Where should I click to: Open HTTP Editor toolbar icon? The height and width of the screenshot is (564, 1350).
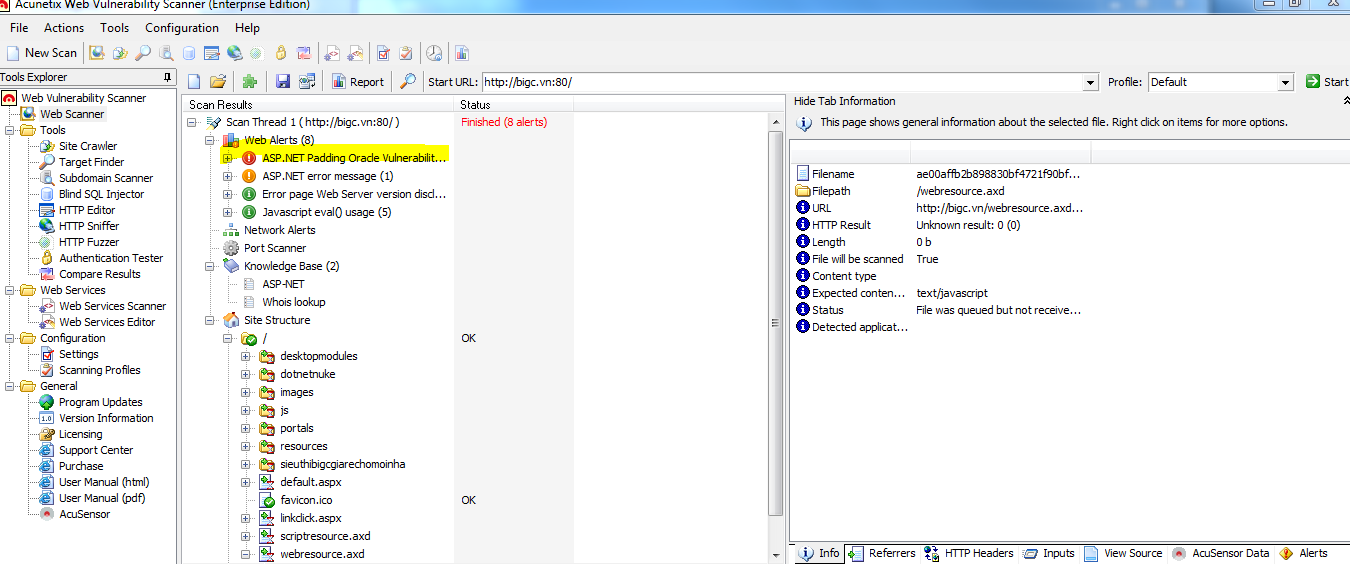[212, 53]
